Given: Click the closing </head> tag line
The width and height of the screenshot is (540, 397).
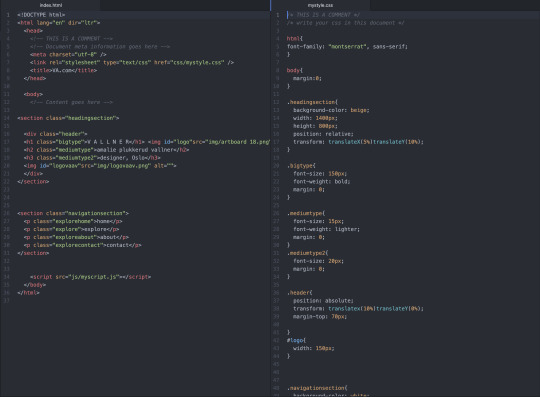Looking at the screenshot, I should click(35, 78).
